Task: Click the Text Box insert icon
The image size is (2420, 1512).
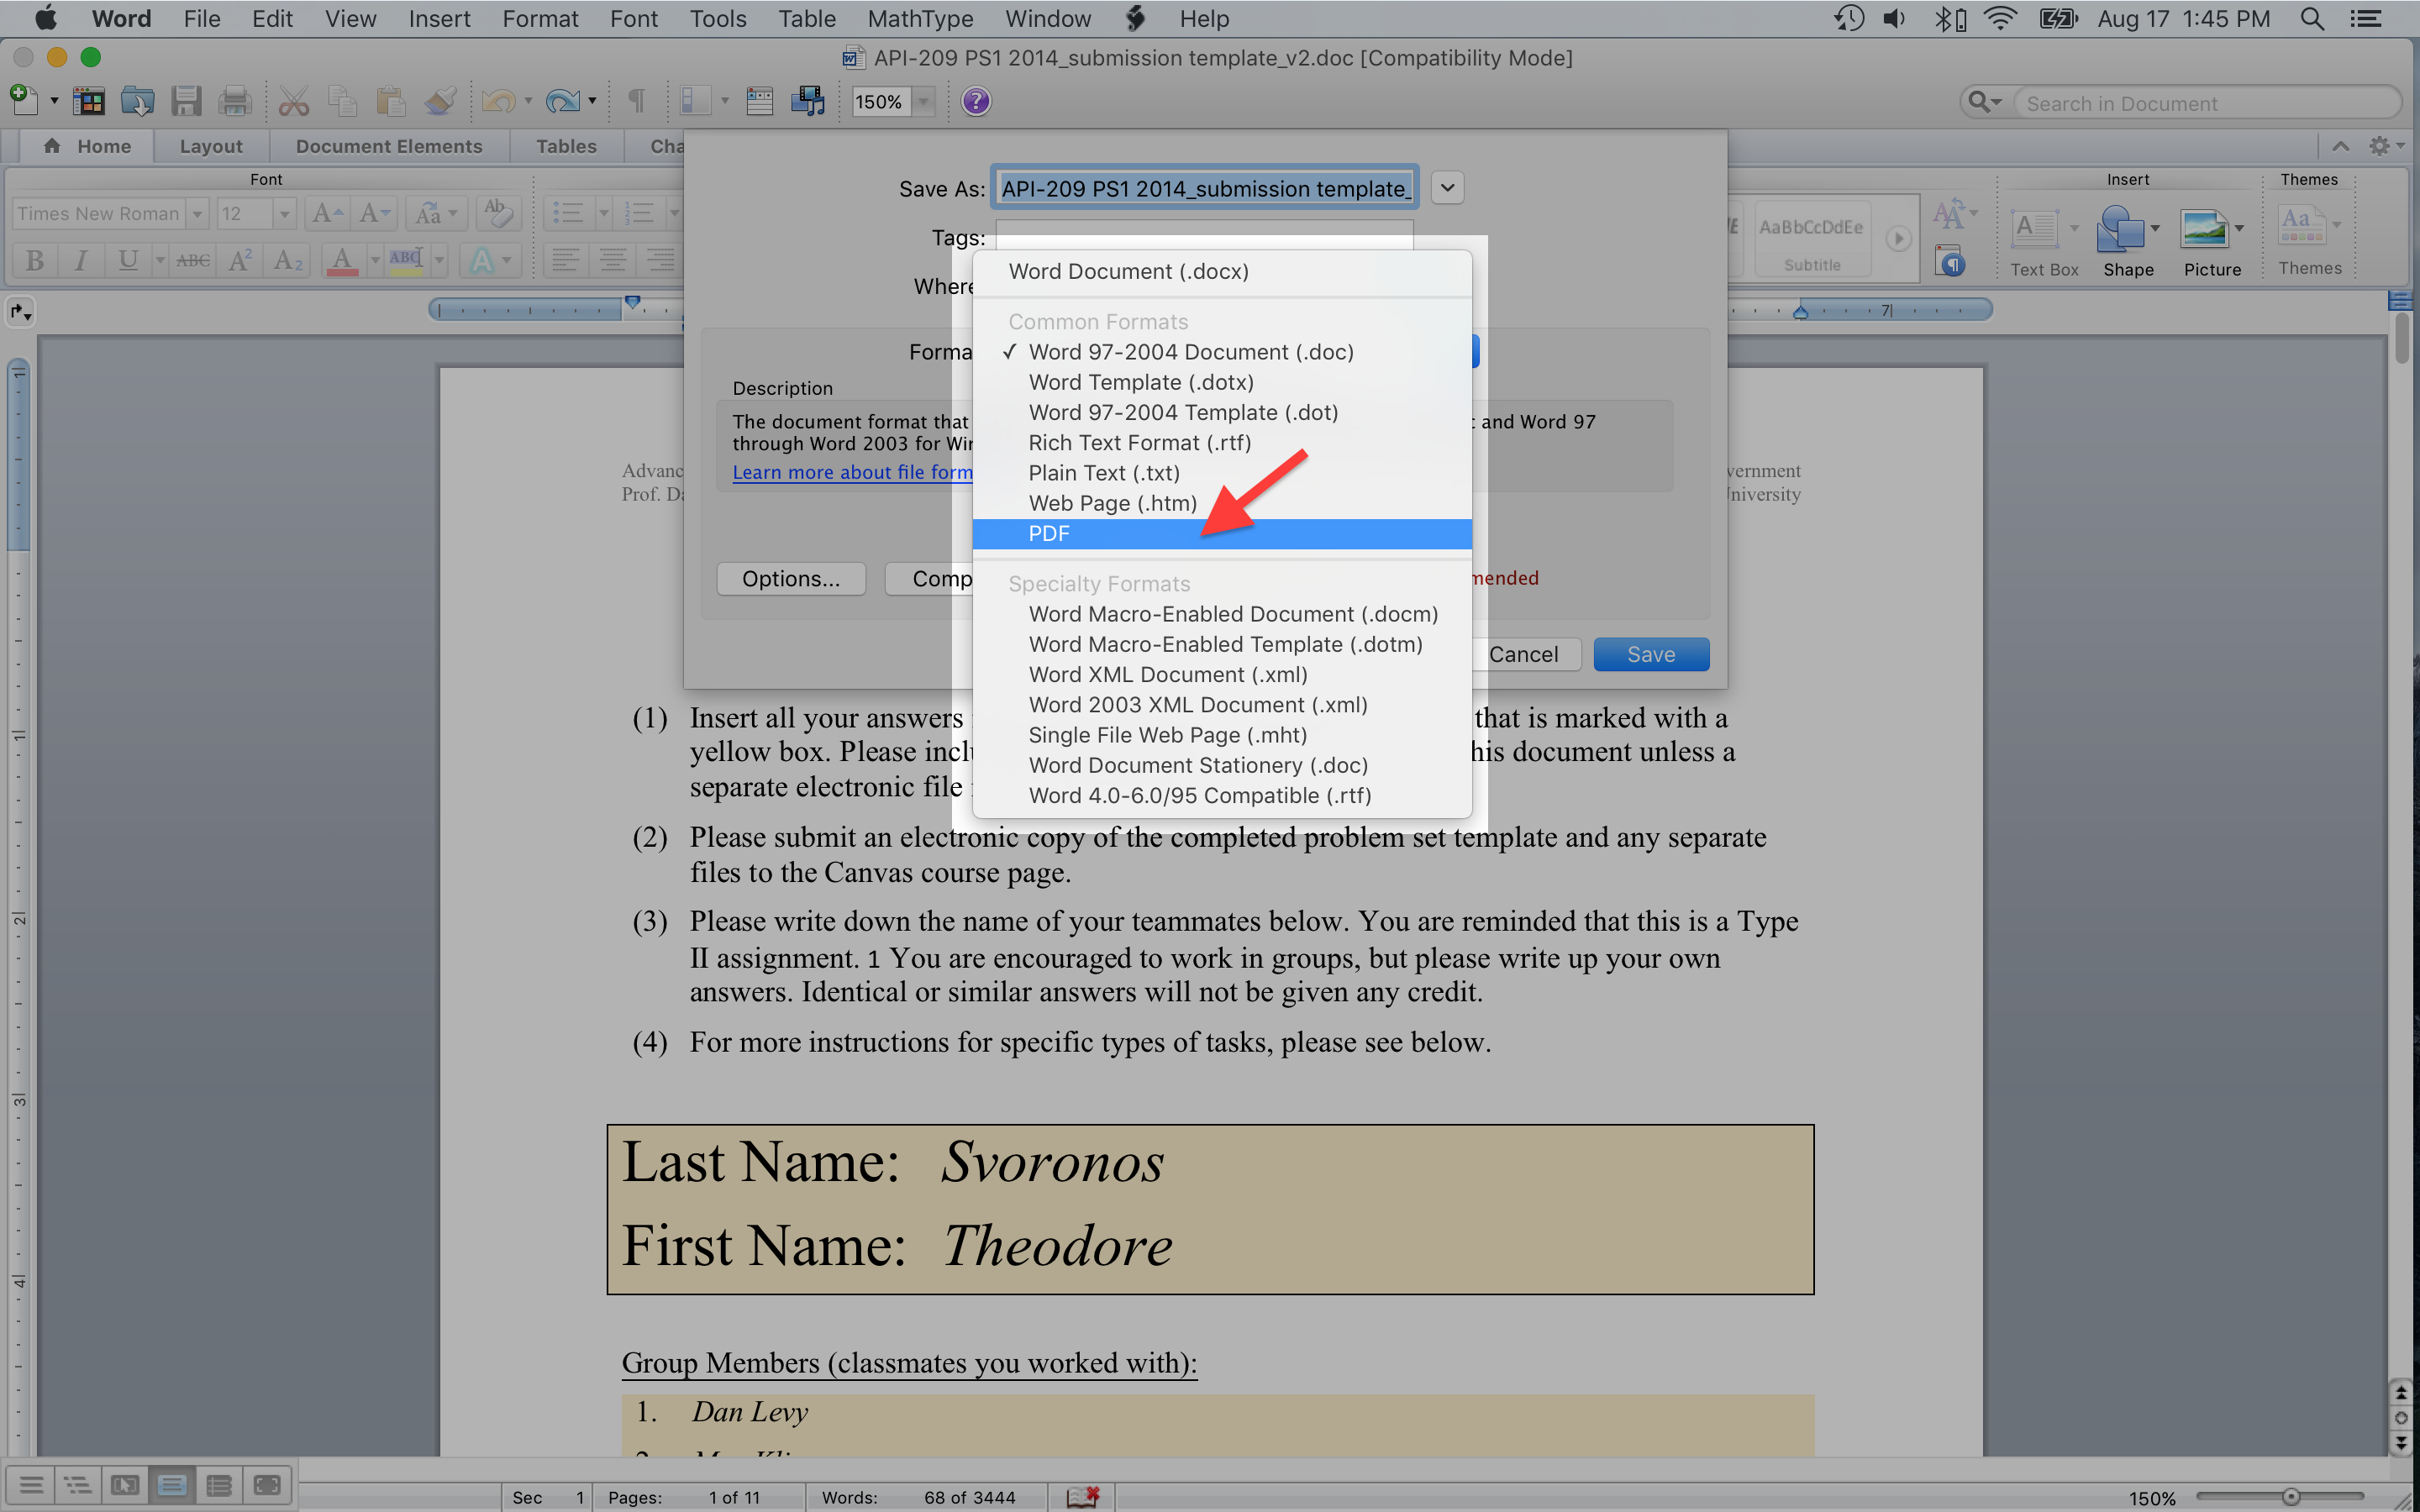Action: pos(2034,229)
